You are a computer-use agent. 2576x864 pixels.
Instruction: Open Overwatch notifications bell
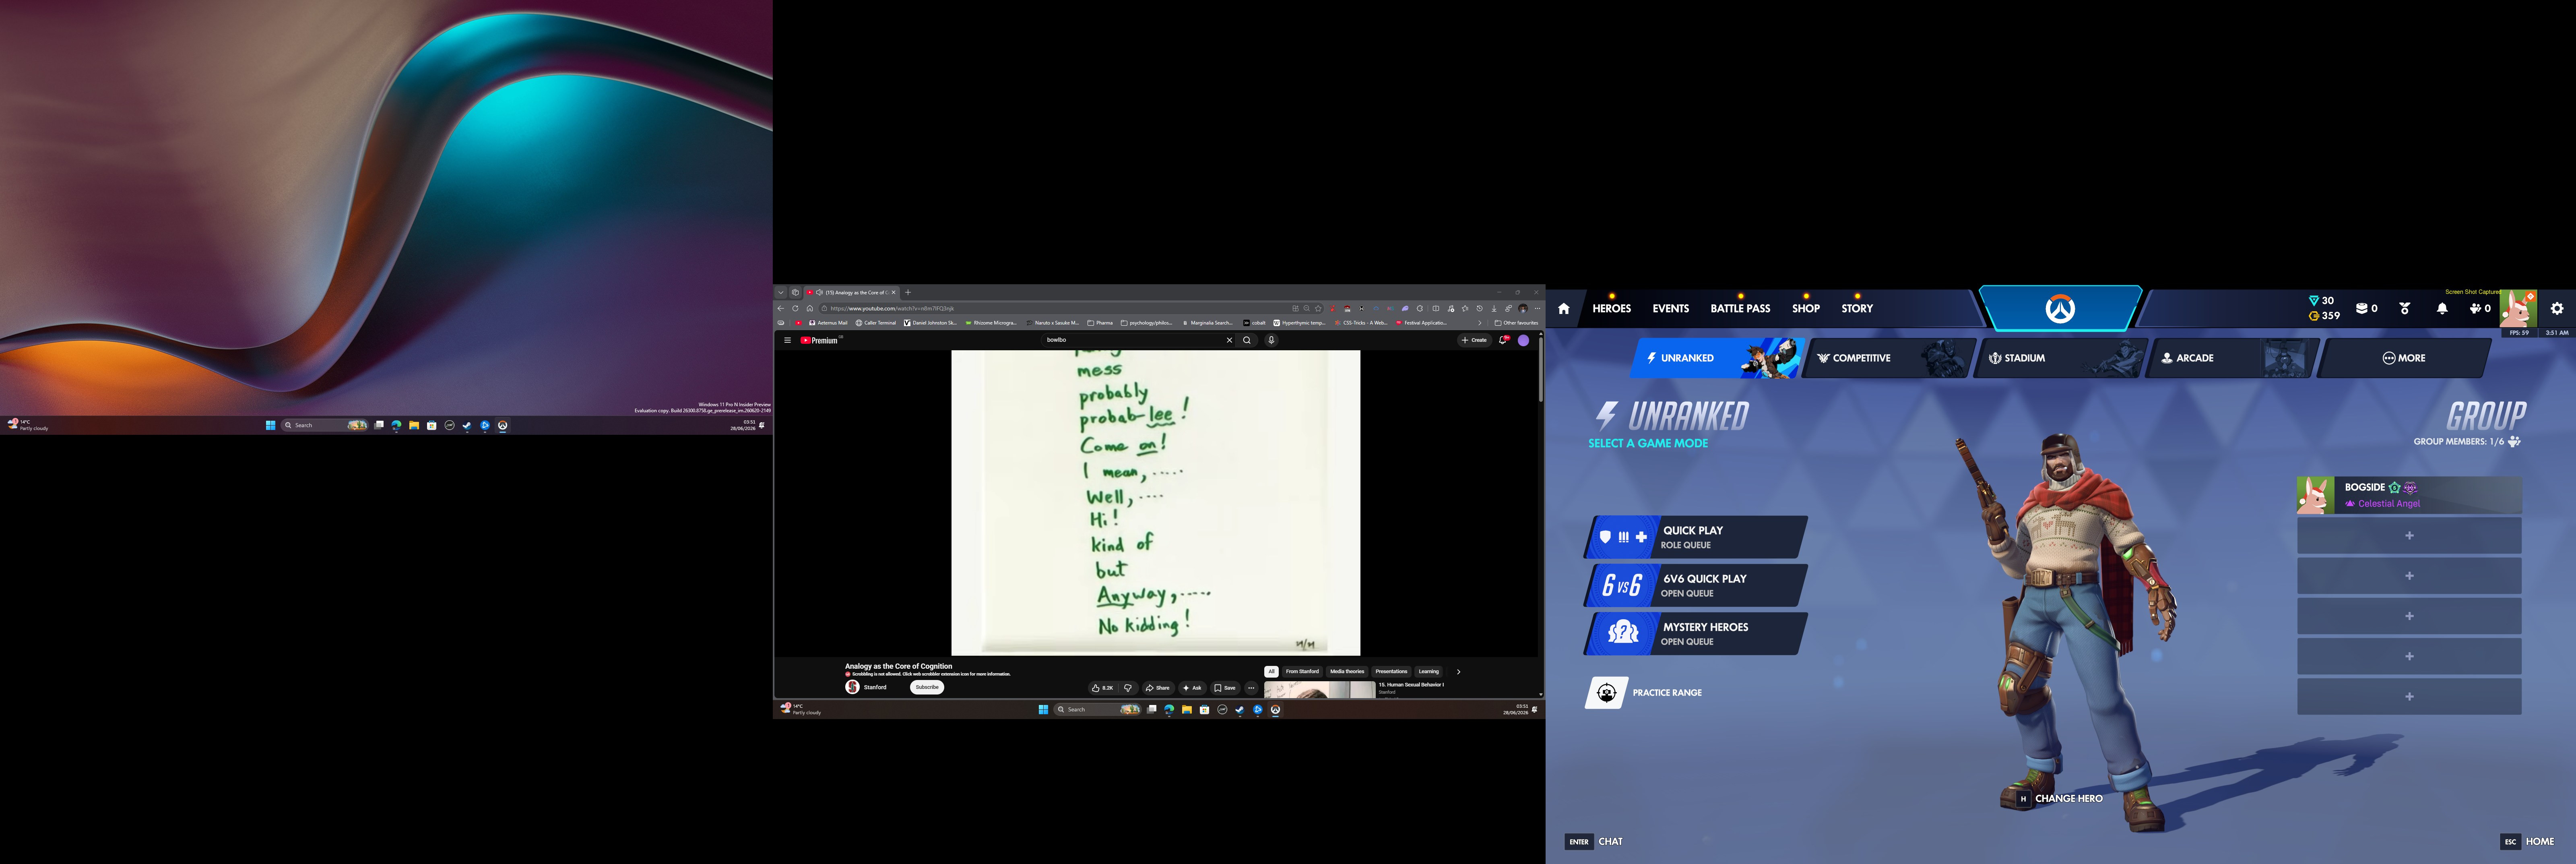2442,309
